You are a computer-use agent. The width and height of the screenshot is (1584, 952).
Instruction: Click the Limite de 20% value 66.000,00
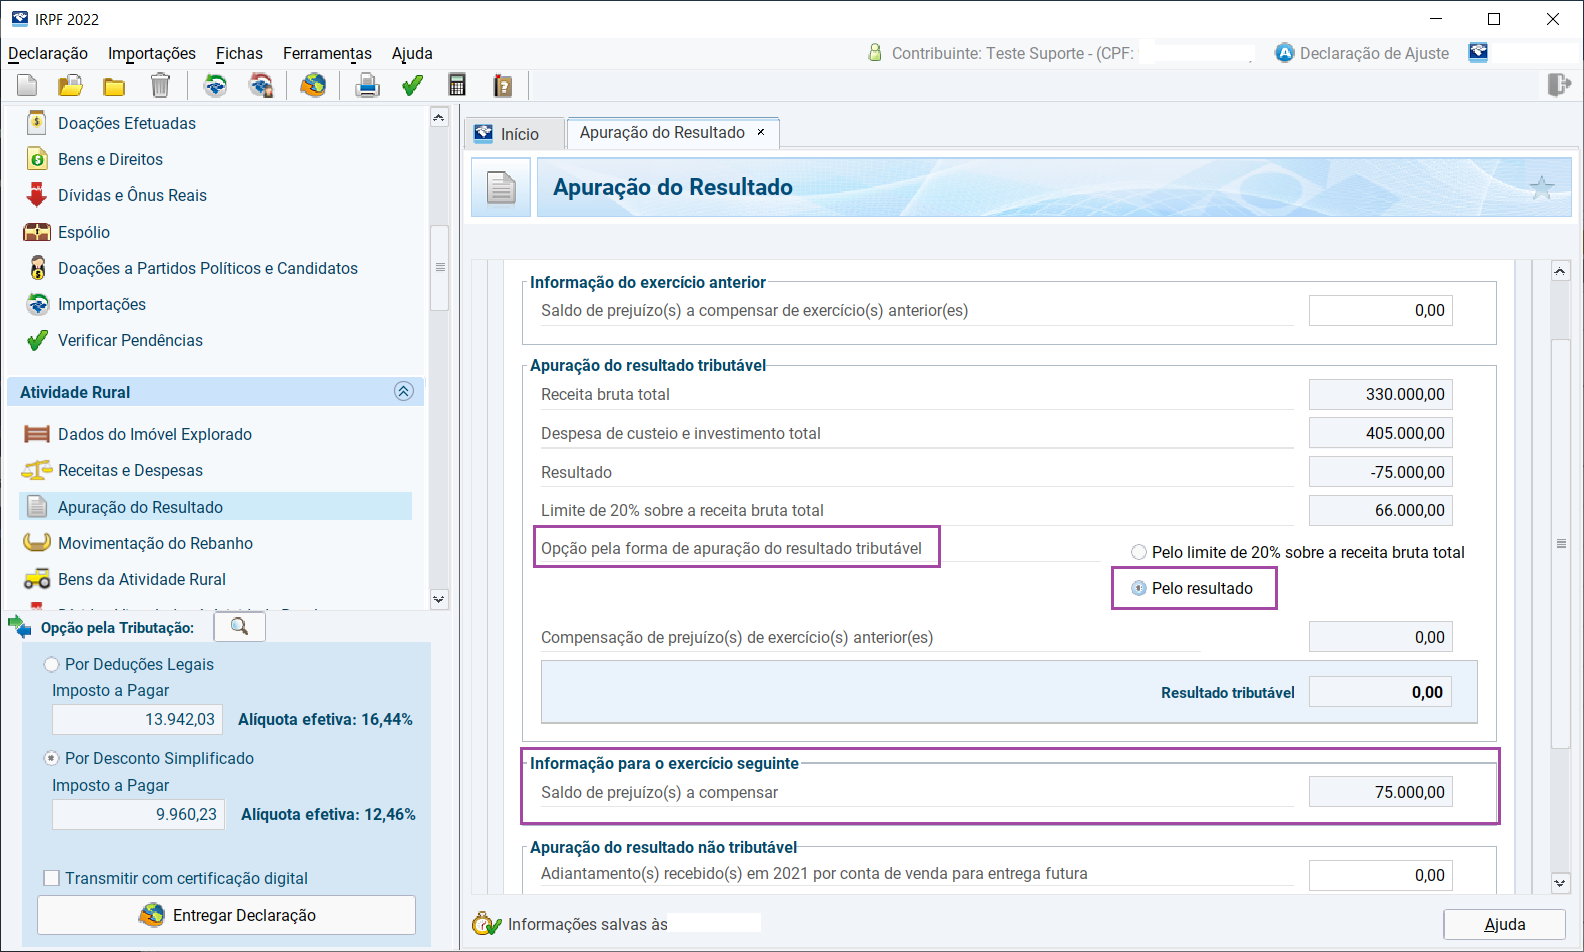[x=1380, y=510]
